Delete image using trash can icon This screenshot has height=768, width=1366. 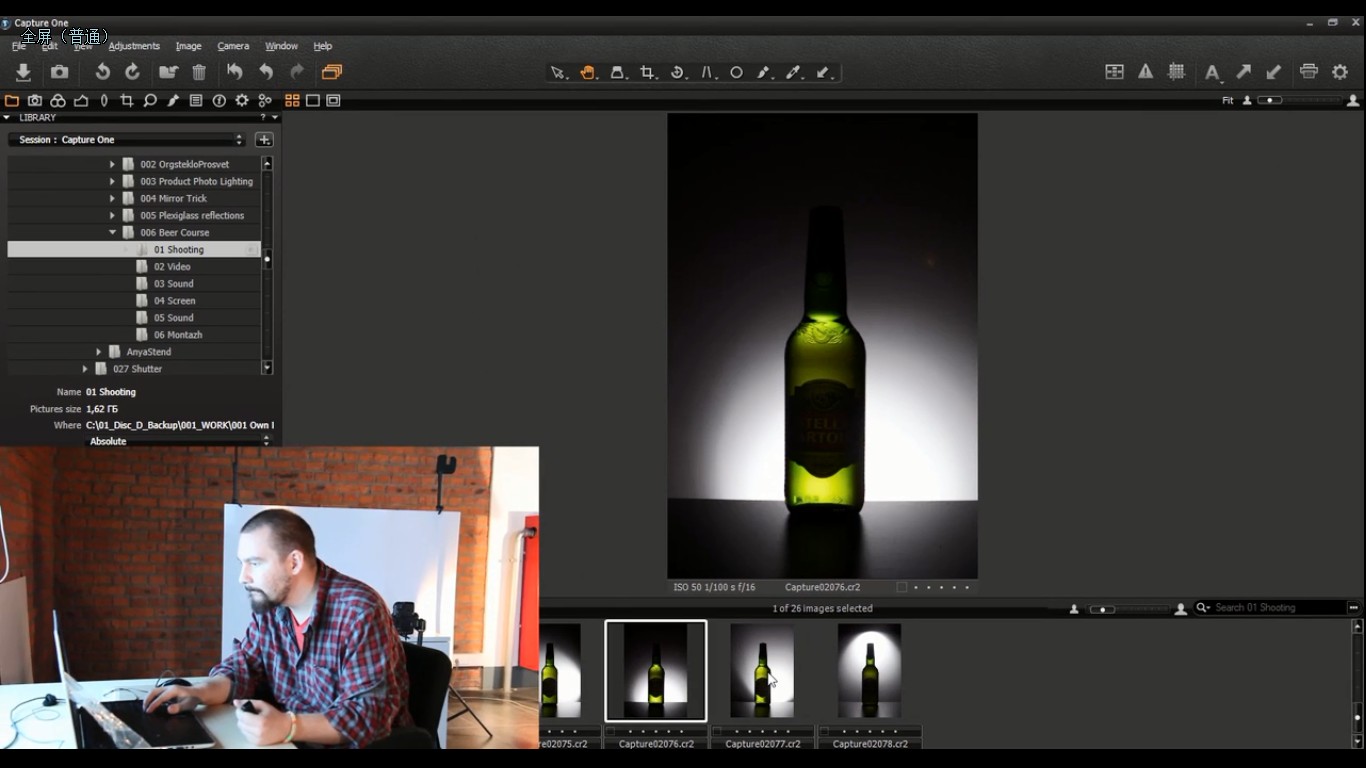pyautogui.click(x=199, y=72)
